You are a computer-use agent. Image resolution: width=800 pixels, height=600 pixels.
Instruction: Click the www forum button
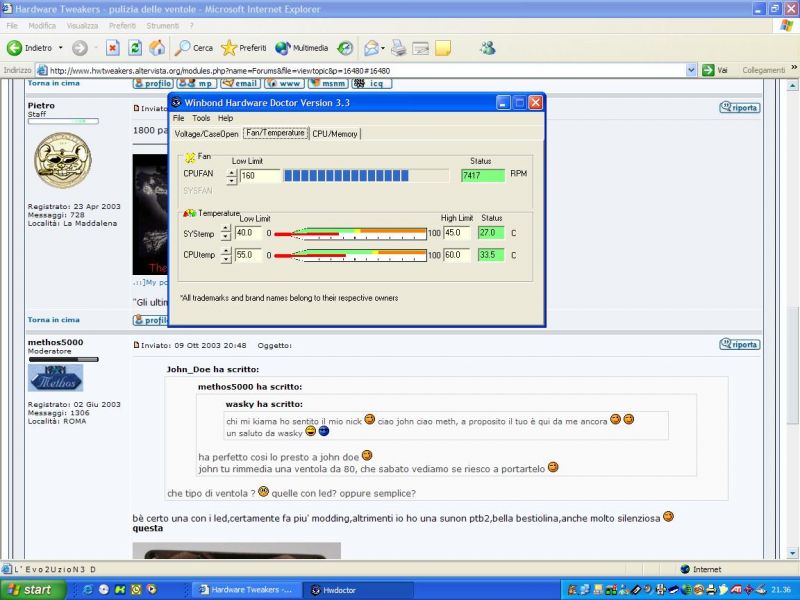[x=284, y=83]
